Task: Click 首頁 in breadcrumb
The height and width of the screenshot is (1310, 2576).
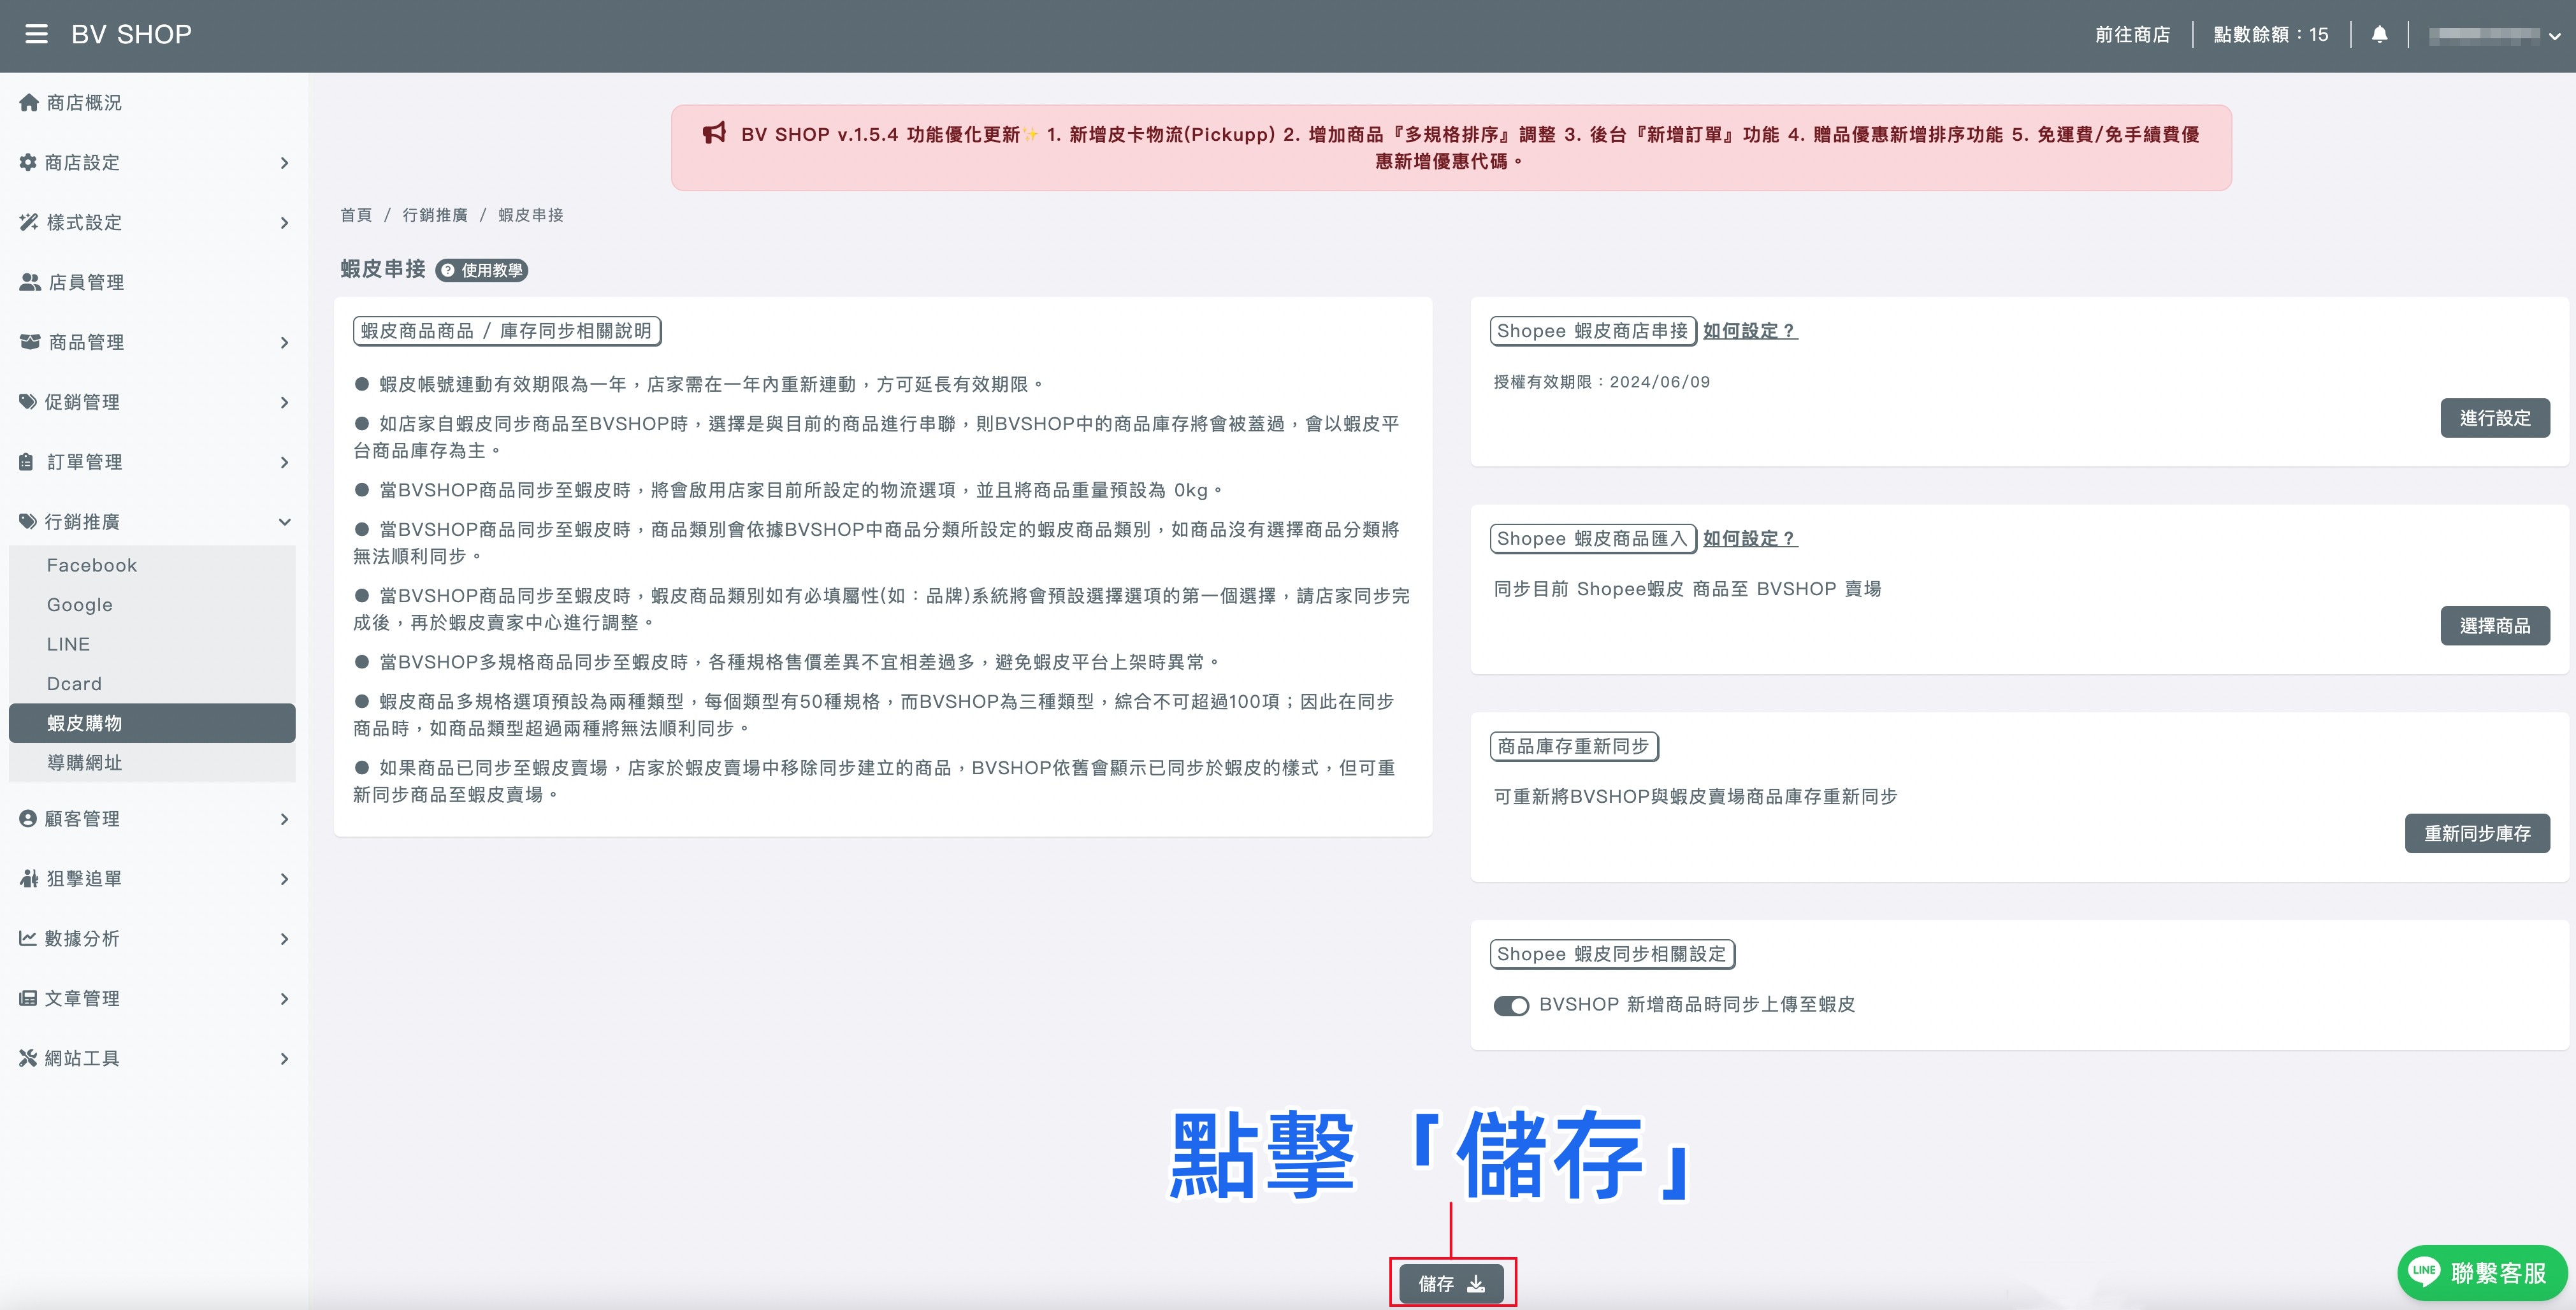Action: coord(356,215)
